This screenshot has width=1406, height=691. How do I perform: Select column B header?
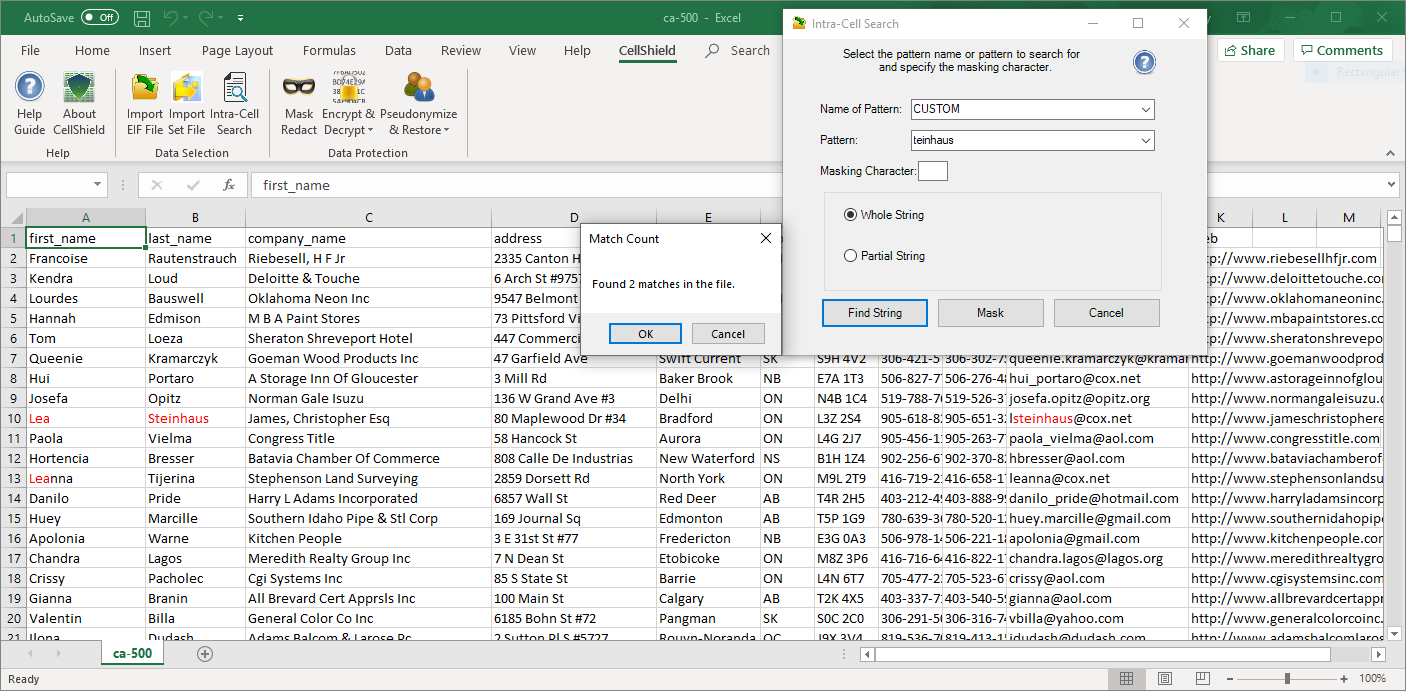[195, 218]
